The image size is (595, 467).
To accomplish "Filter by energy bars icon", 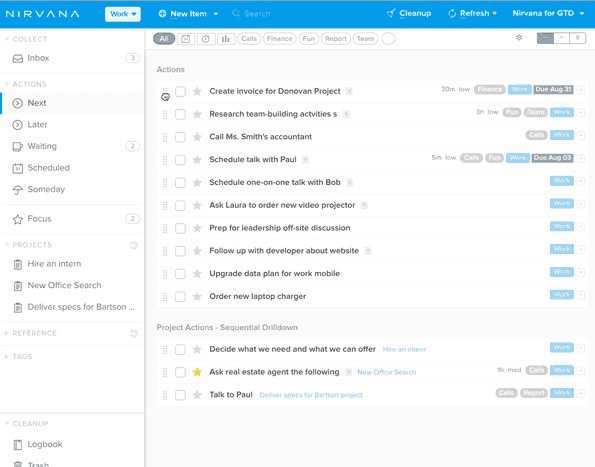I will [x=226, y=39].
